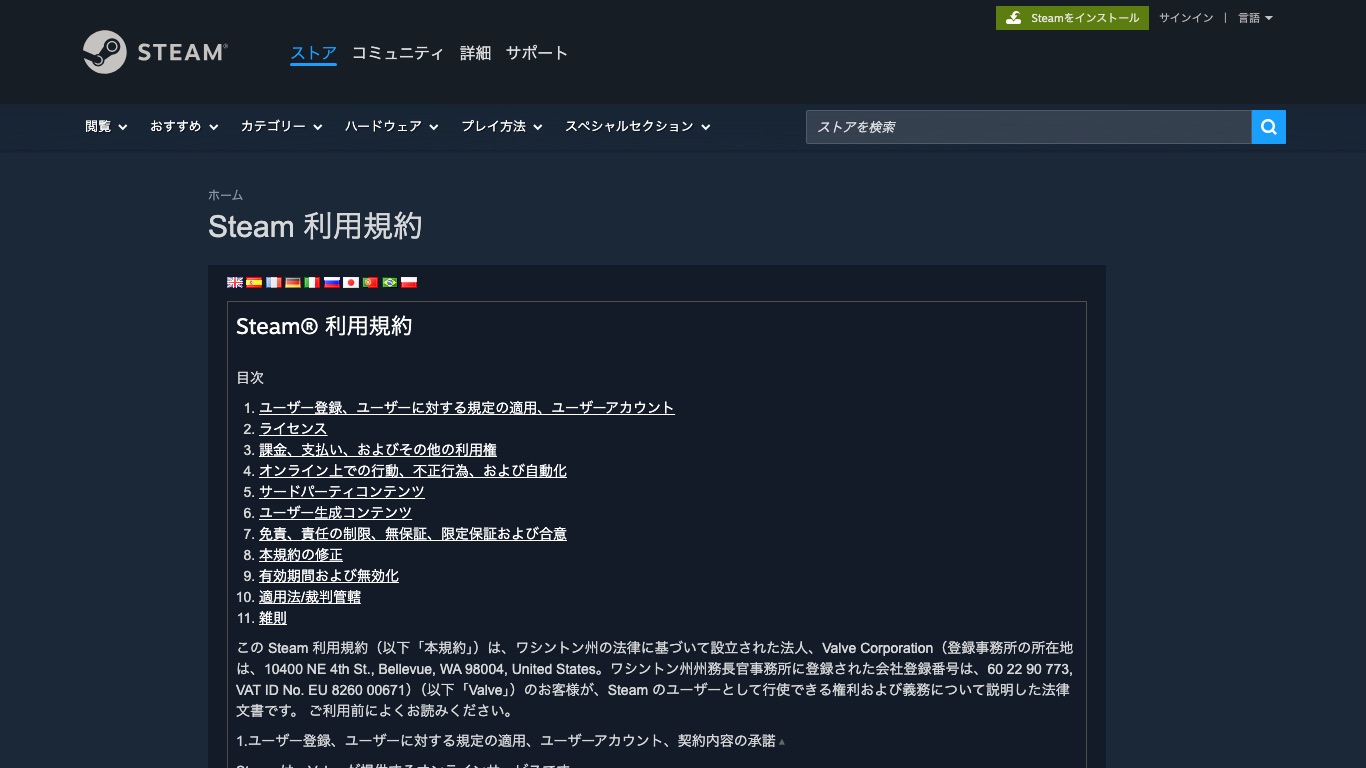Jump to section 1 ユーザー登録 link

point(467,408)
